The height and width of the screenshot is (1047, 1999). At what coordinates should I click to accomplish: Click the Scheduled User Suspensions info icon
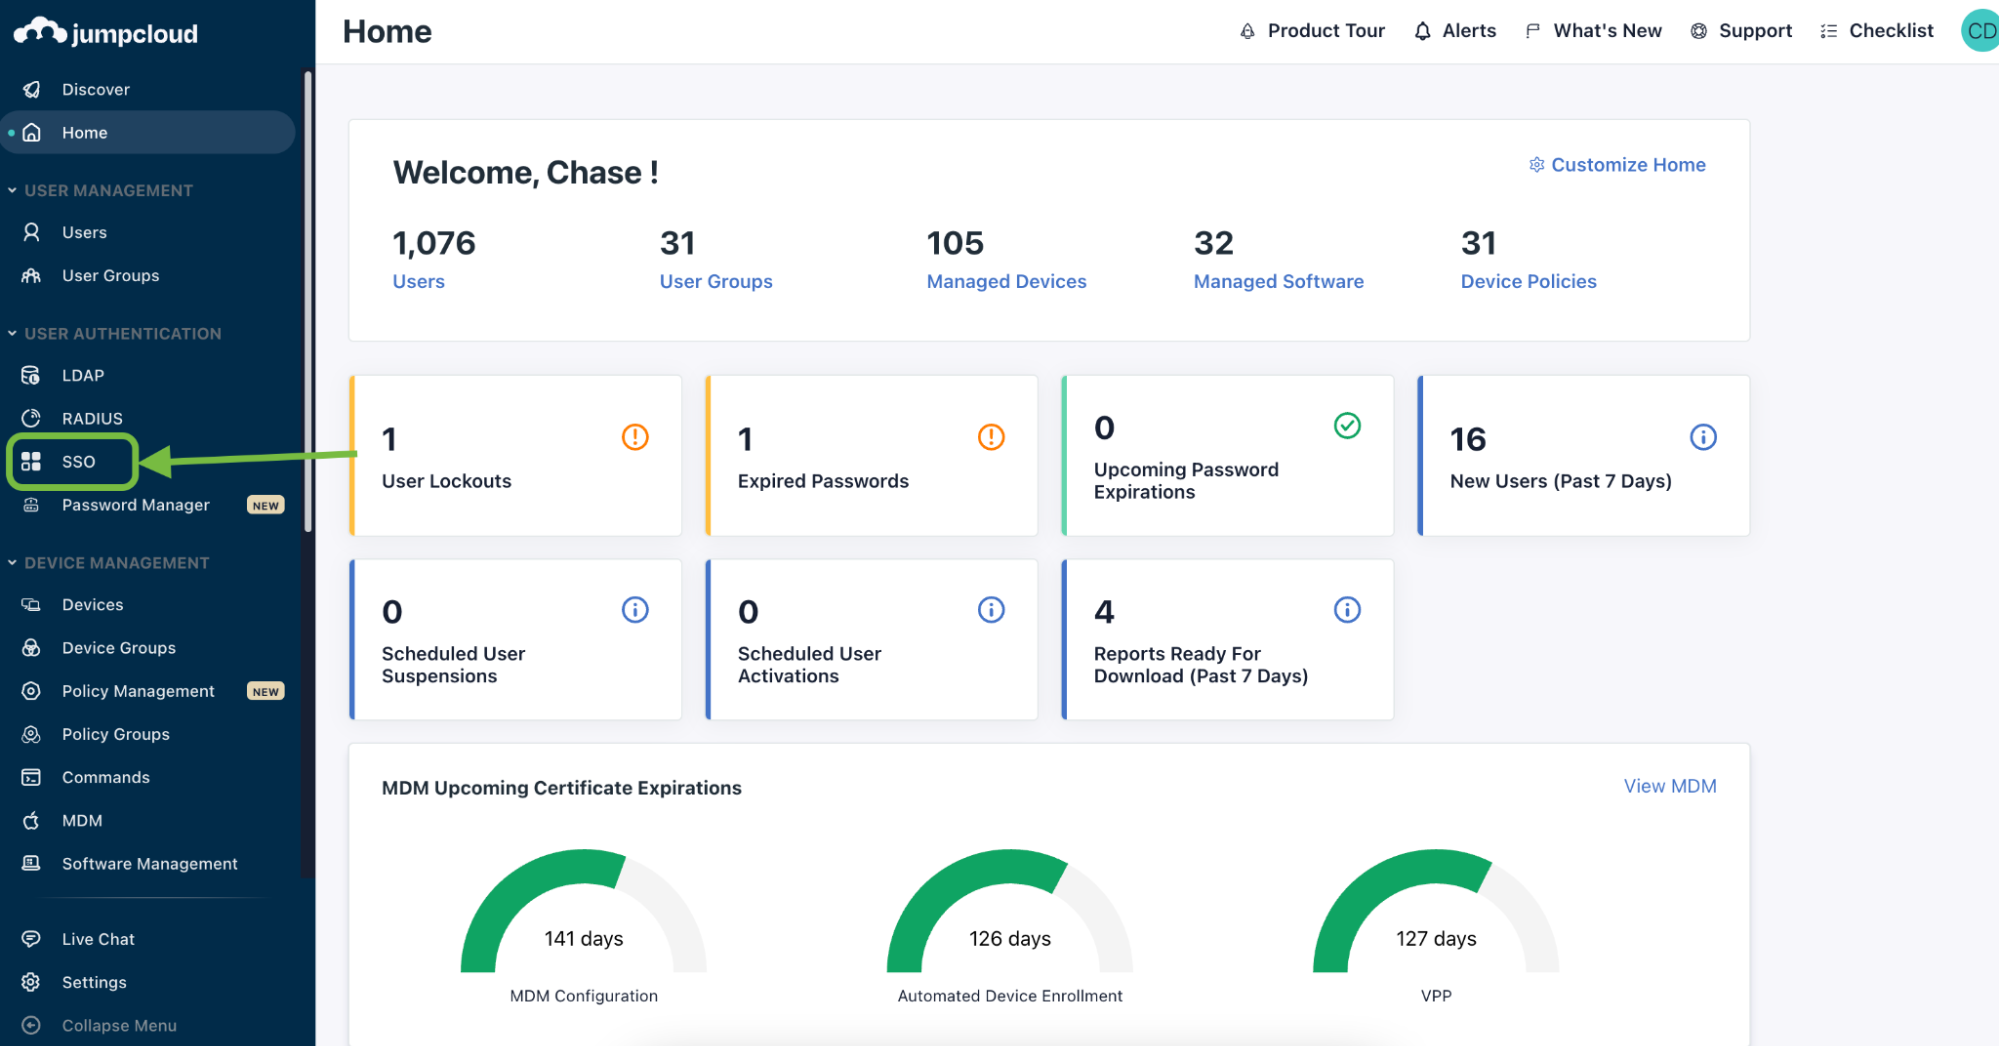pyautogui.click(x=635, y=609)
